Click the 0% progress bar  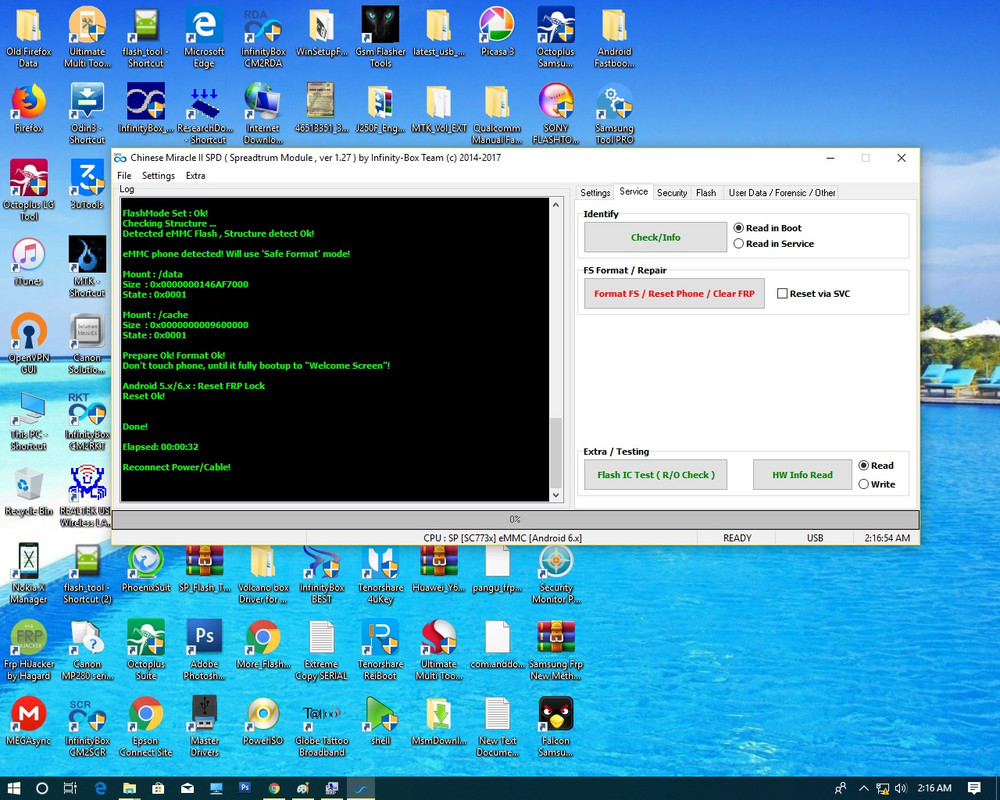click(515, 519)
